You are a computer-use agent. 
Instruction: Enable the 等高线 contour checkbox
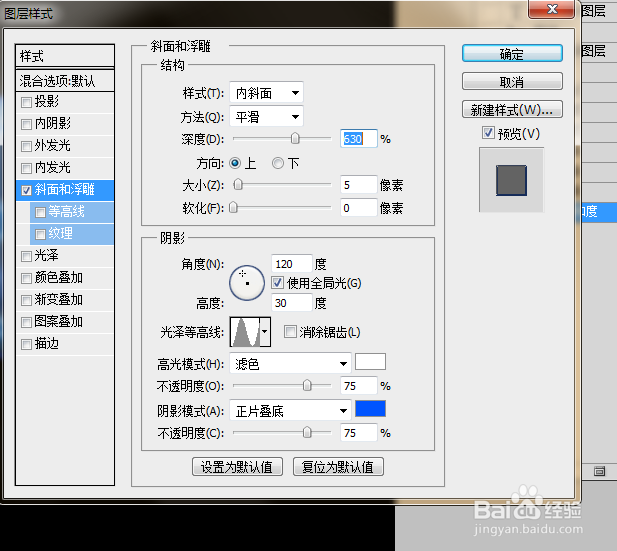click(x=40, y=213)
